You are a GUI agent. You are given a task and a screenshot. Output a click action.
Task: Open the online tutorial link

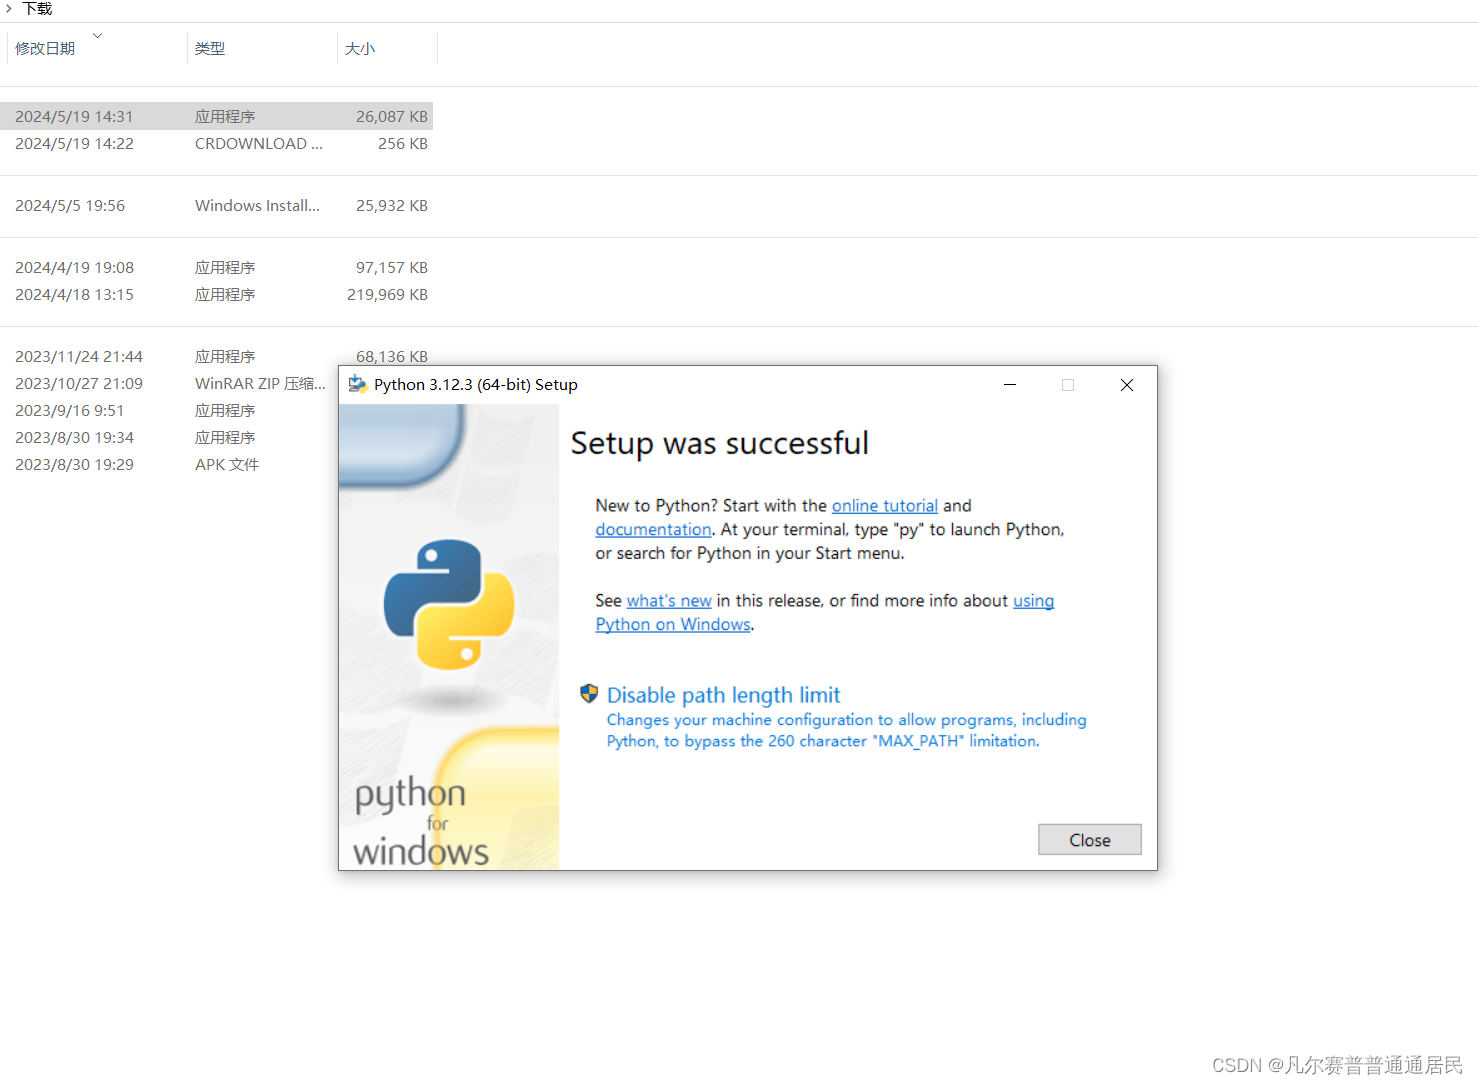tap(884, 506)
